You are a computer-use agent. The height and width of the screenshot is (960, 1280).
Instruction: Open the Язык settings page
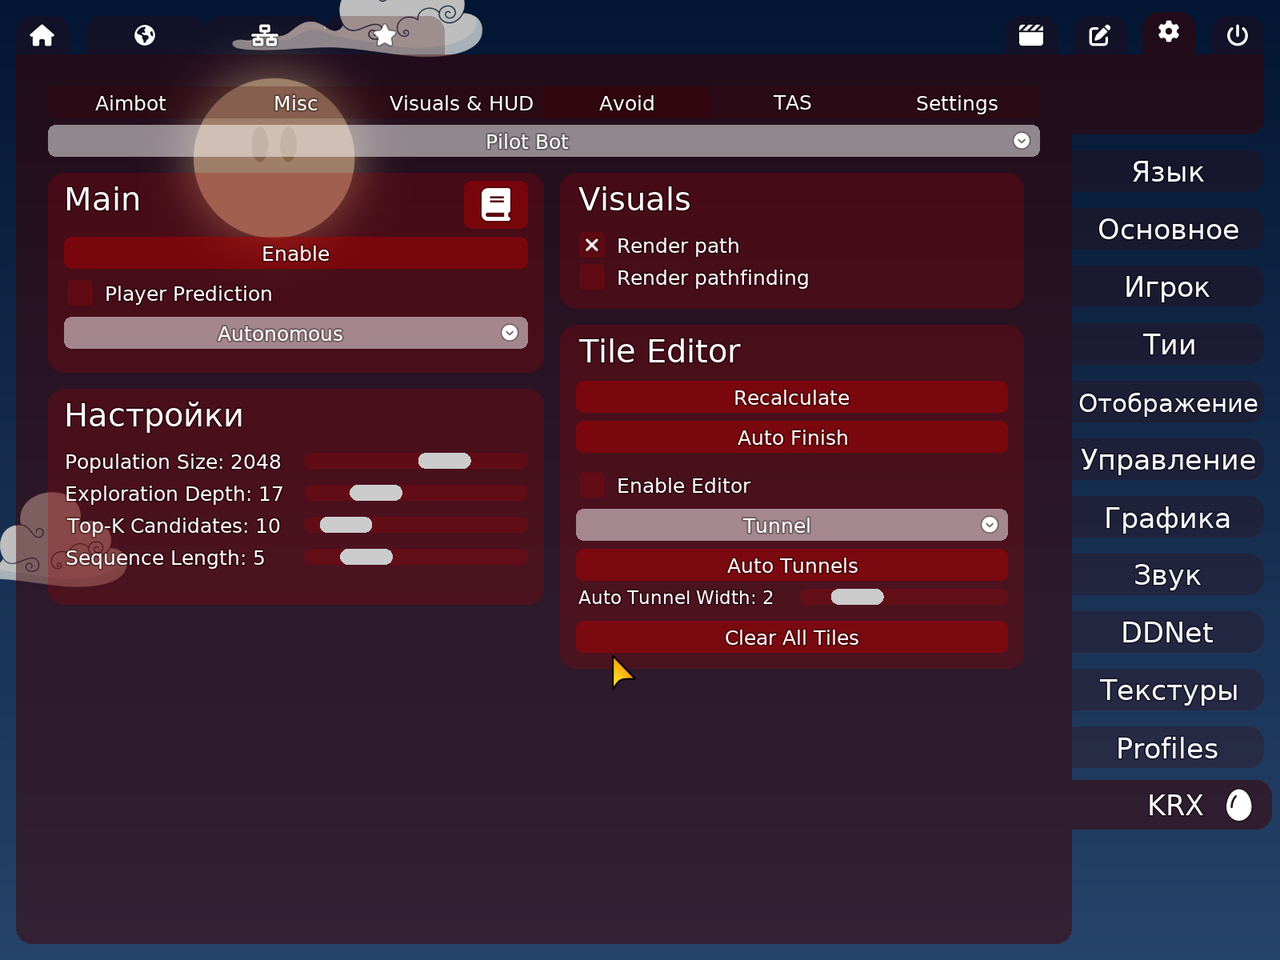point(1168,172)
